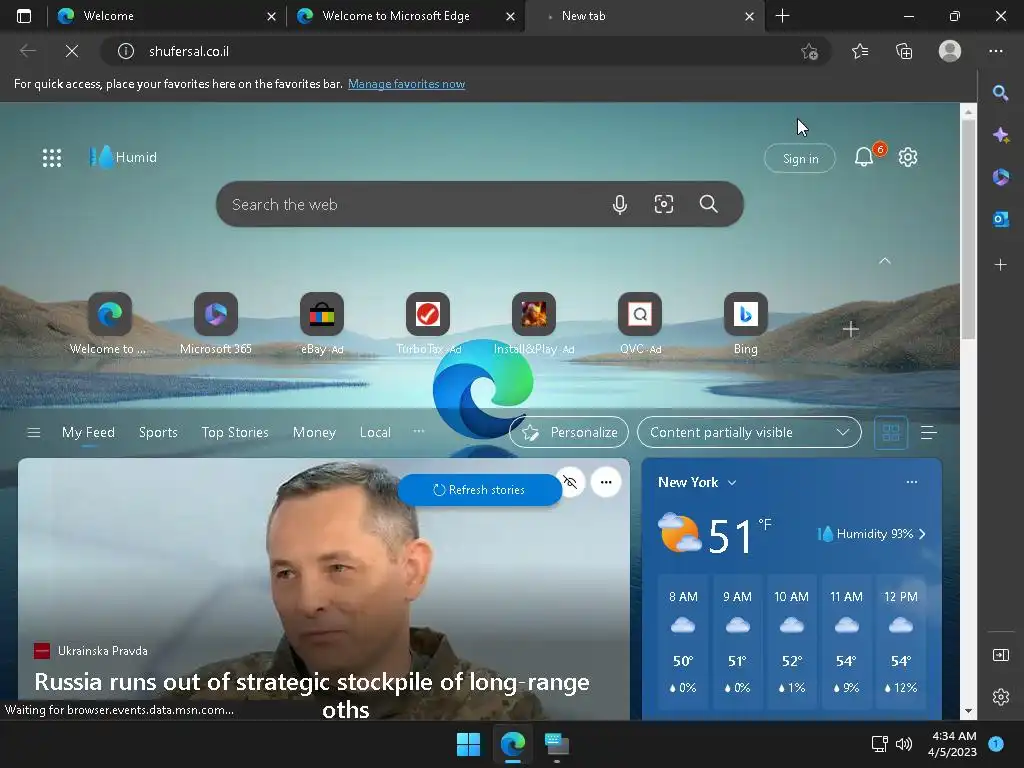Image resolution: width=1024 pixels, height=768 pixels.
Task: Open the Microsoft 365 quick link tile
Action: [x=216, y=324]
